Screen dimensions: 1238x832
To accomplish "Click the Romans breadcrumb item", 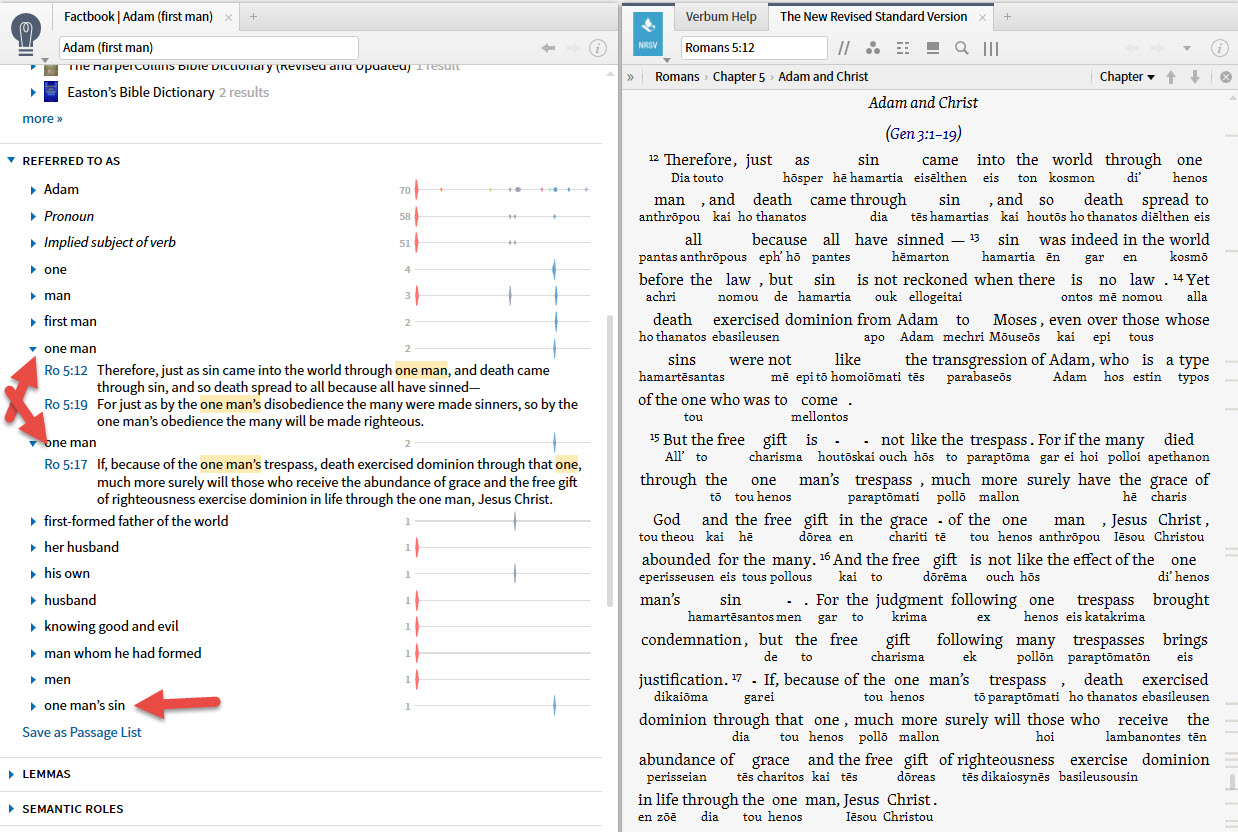I will click(x=677, y=77).
